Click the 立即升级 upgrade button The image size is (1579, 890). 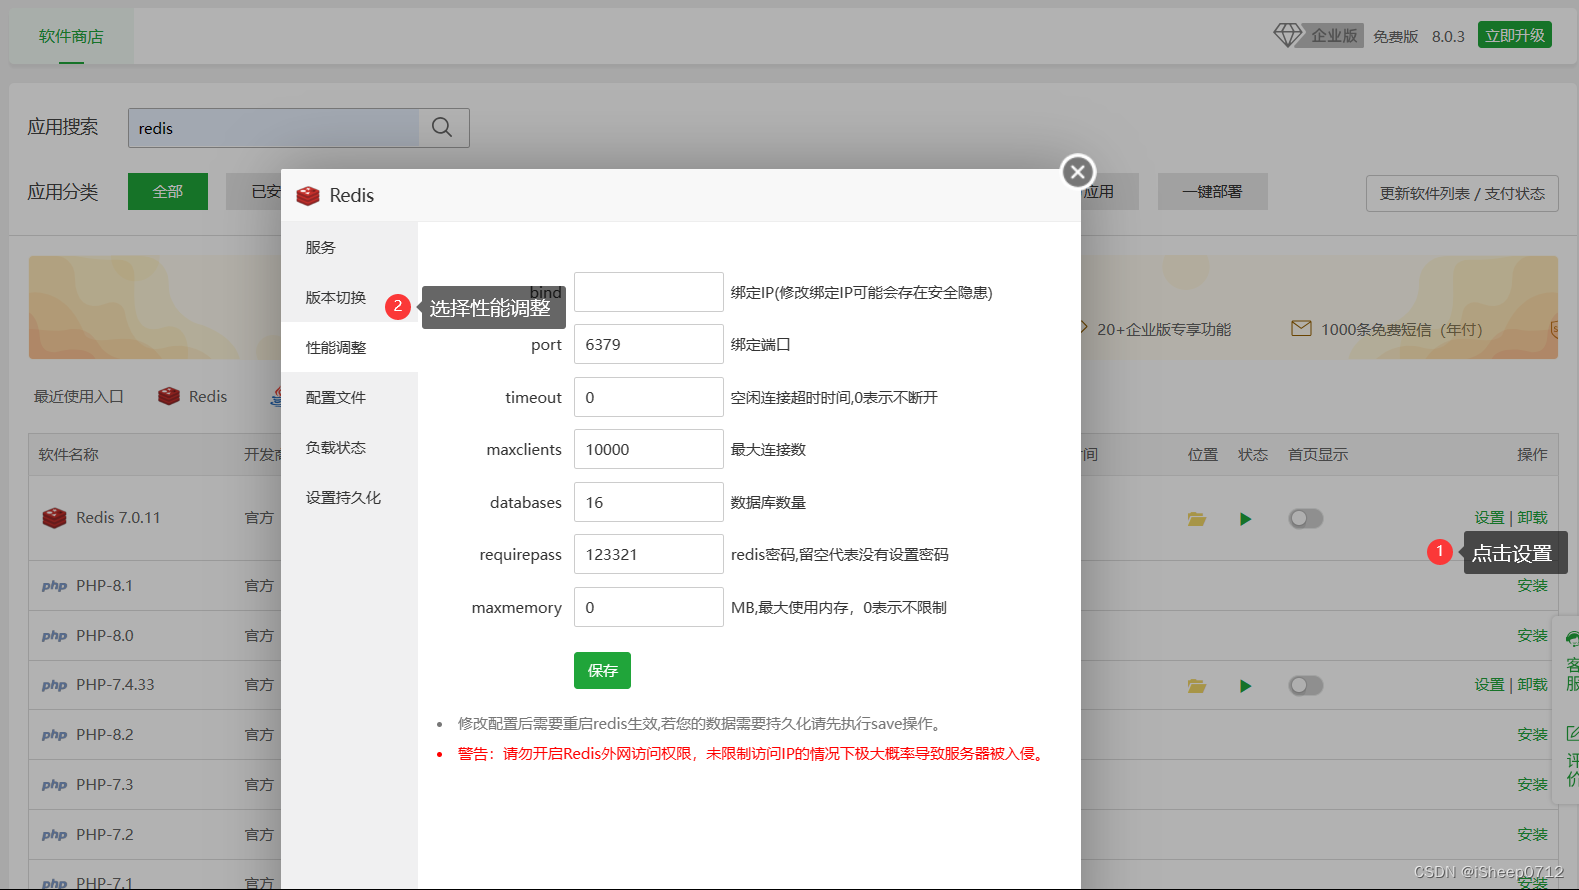(1515, 35)
